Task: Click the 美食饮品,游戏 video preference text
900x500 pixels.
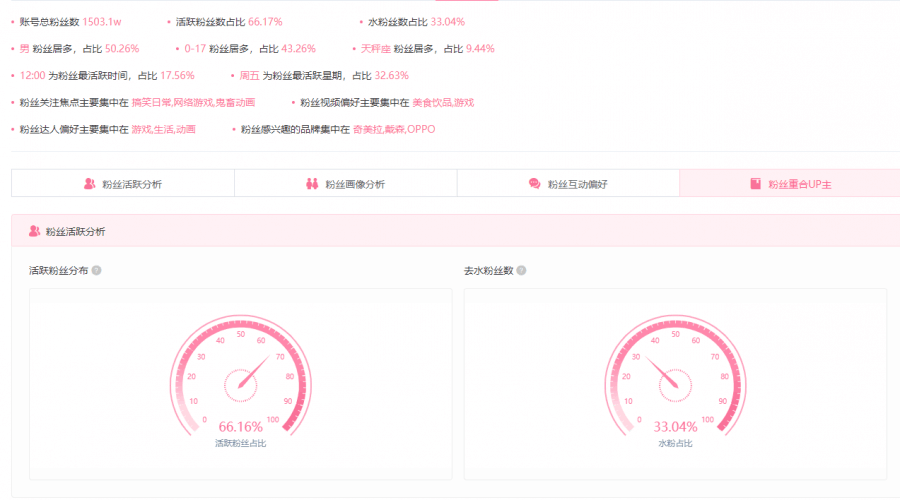Action: click(x=443, y=103)
